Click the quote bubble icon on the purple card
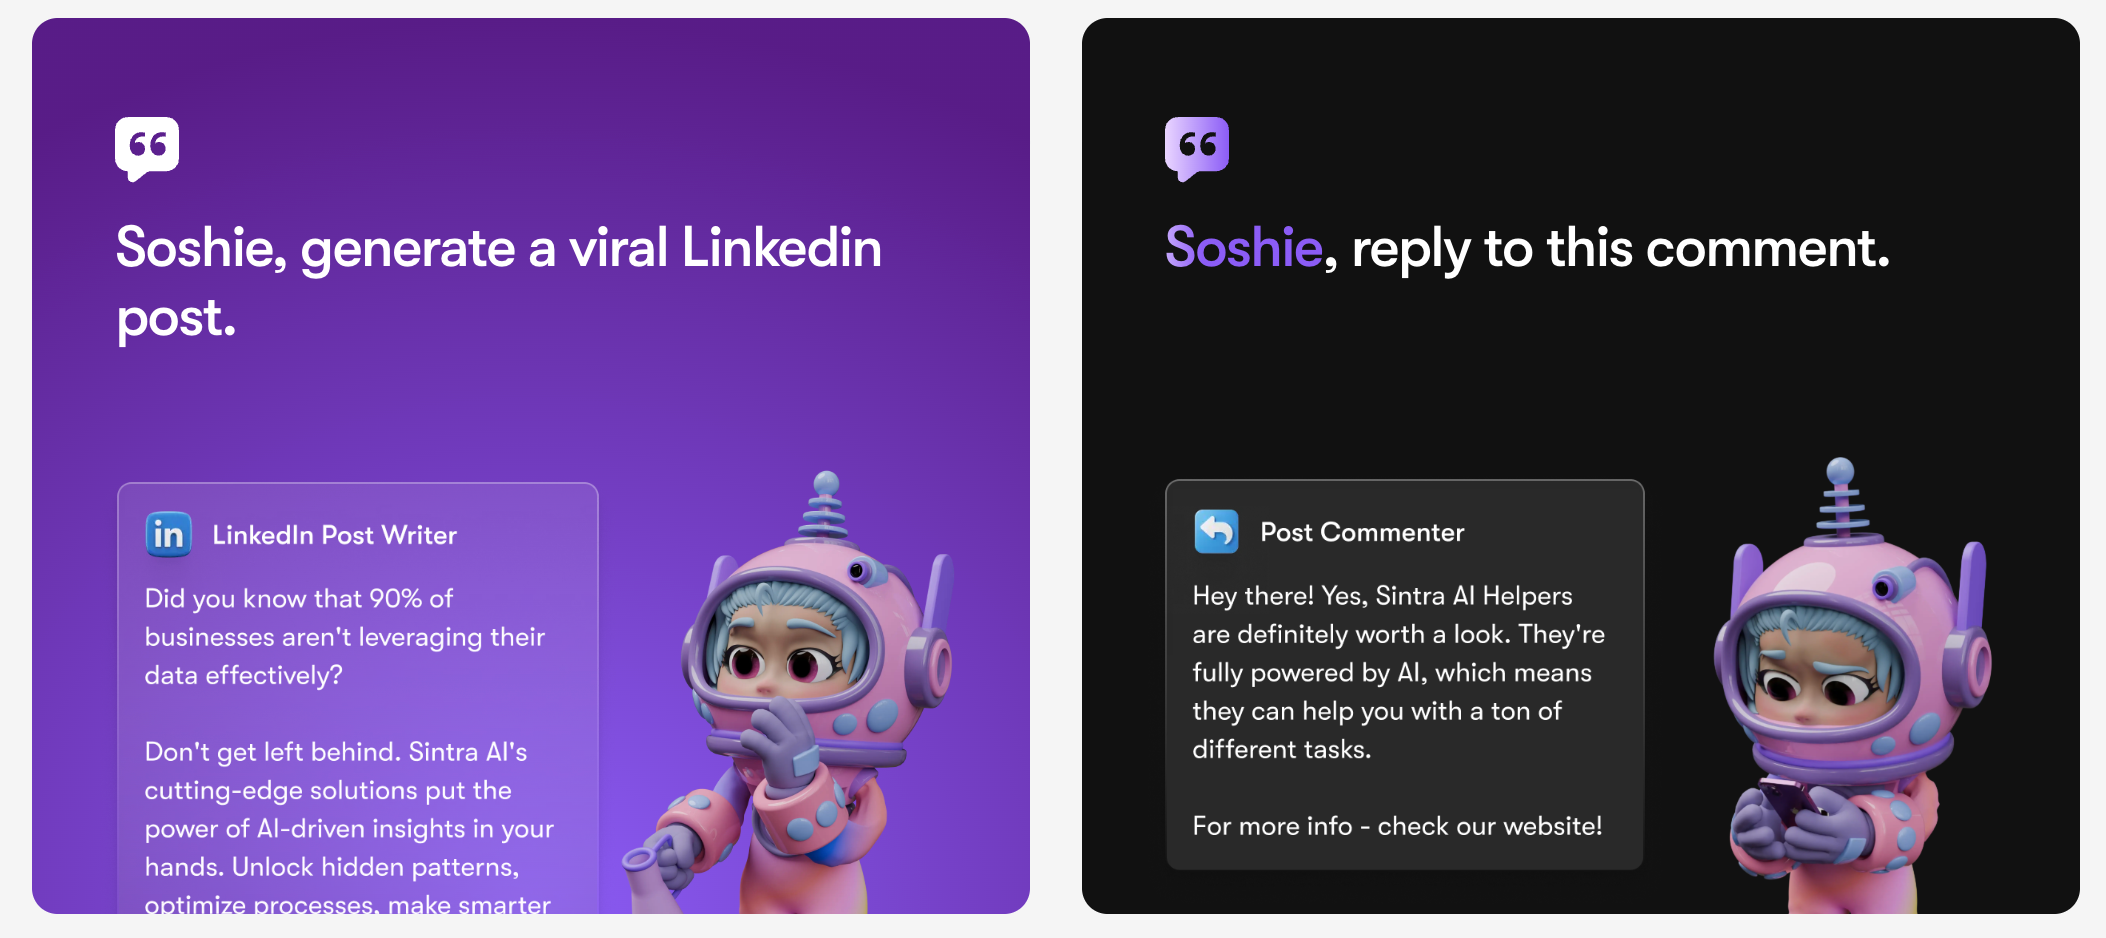The width and height of the screenshot is (2106, 938). pos(147,146)
